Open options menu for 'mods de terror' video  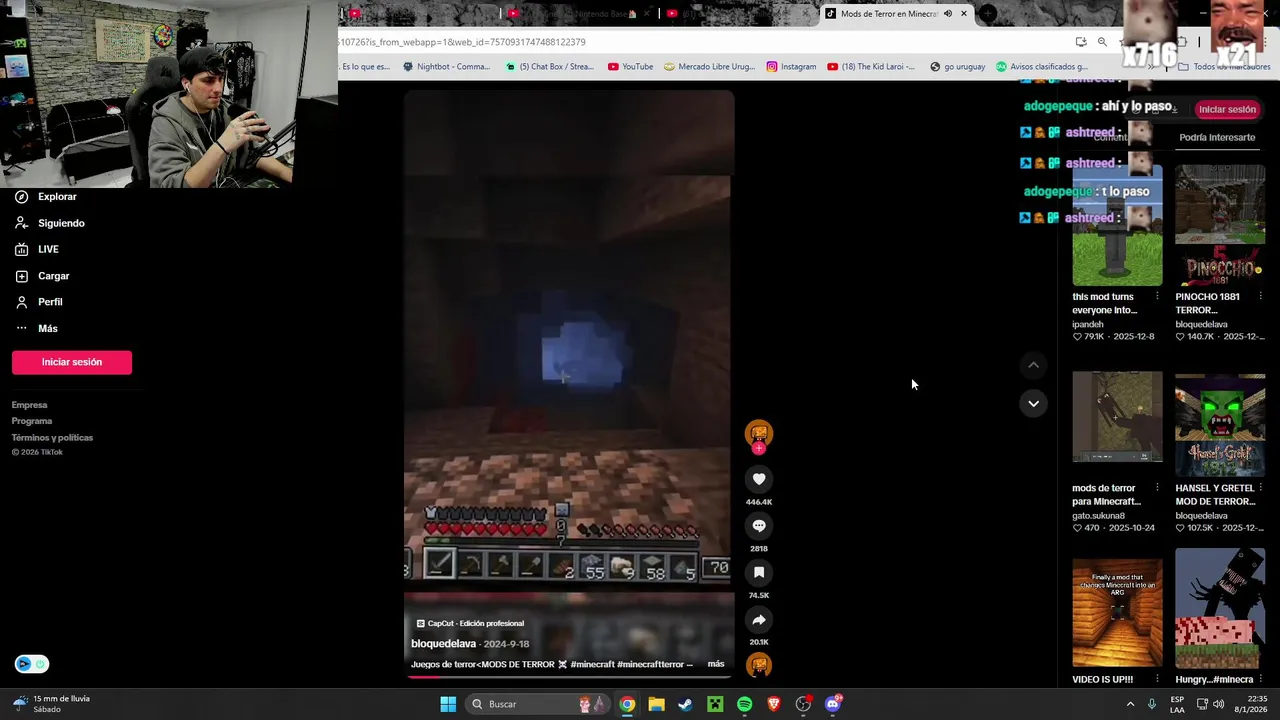point(1157,488)
